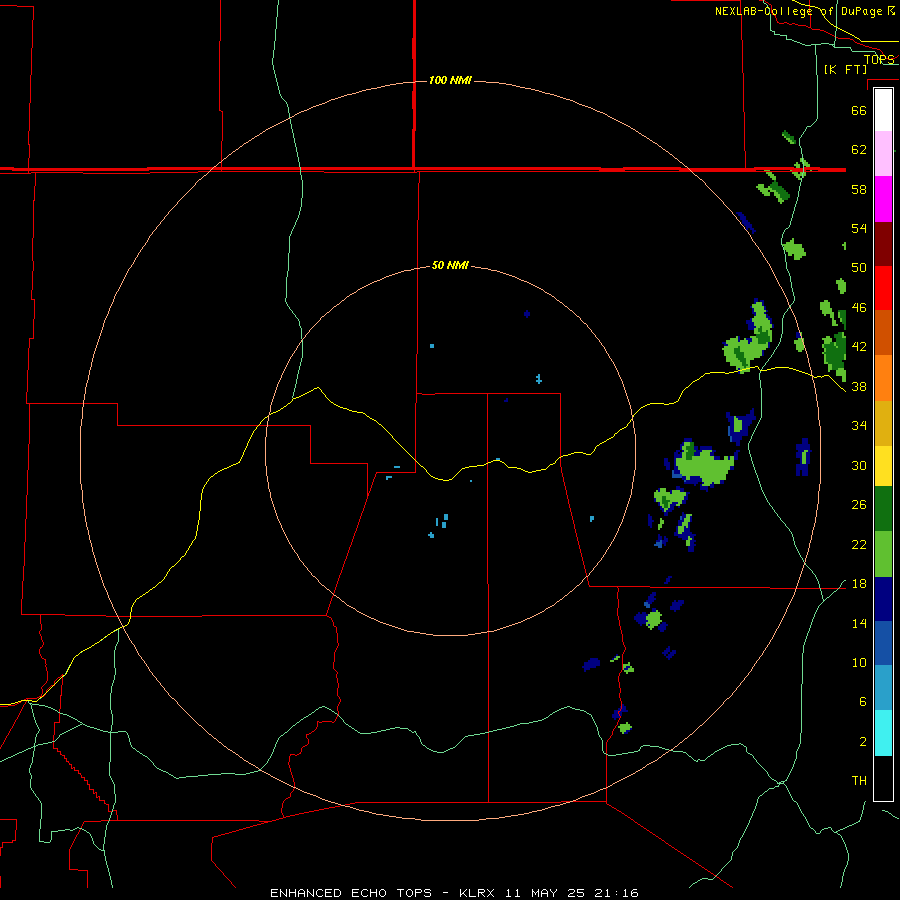Click the '[K FT]' units label

(845, 69)
